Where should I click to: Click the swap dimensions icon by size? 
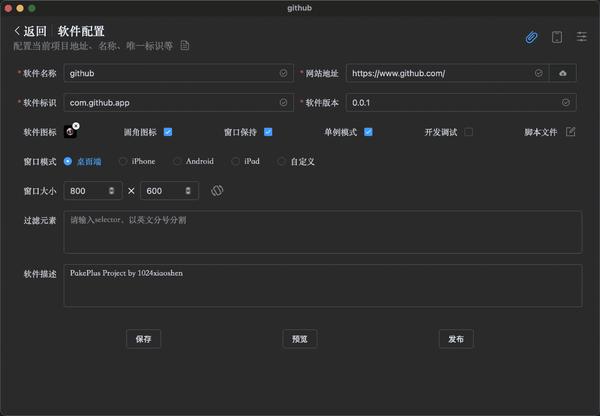217,190
